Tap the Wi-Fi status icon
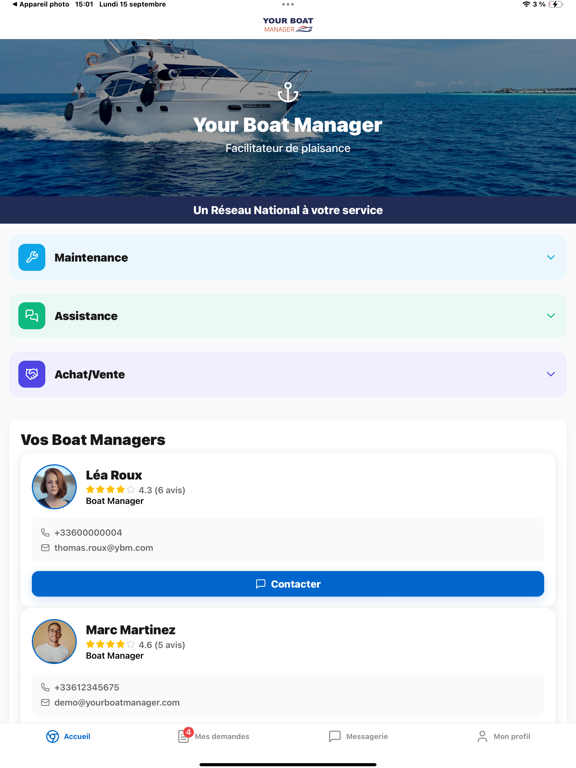 [527, 4]
